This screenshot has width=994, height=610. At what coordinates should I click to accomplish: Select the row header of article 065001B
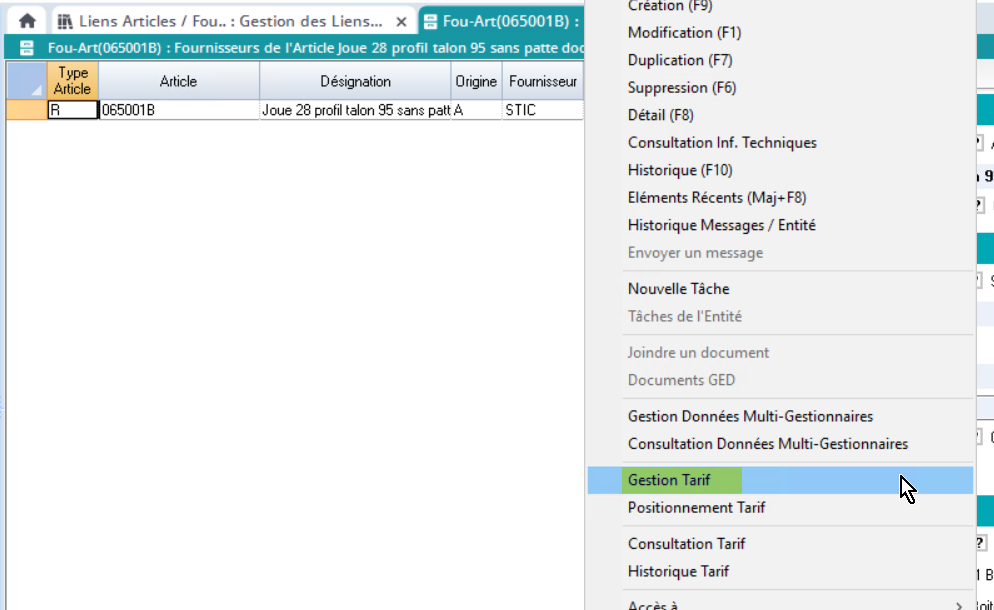(x=26, y=111)
